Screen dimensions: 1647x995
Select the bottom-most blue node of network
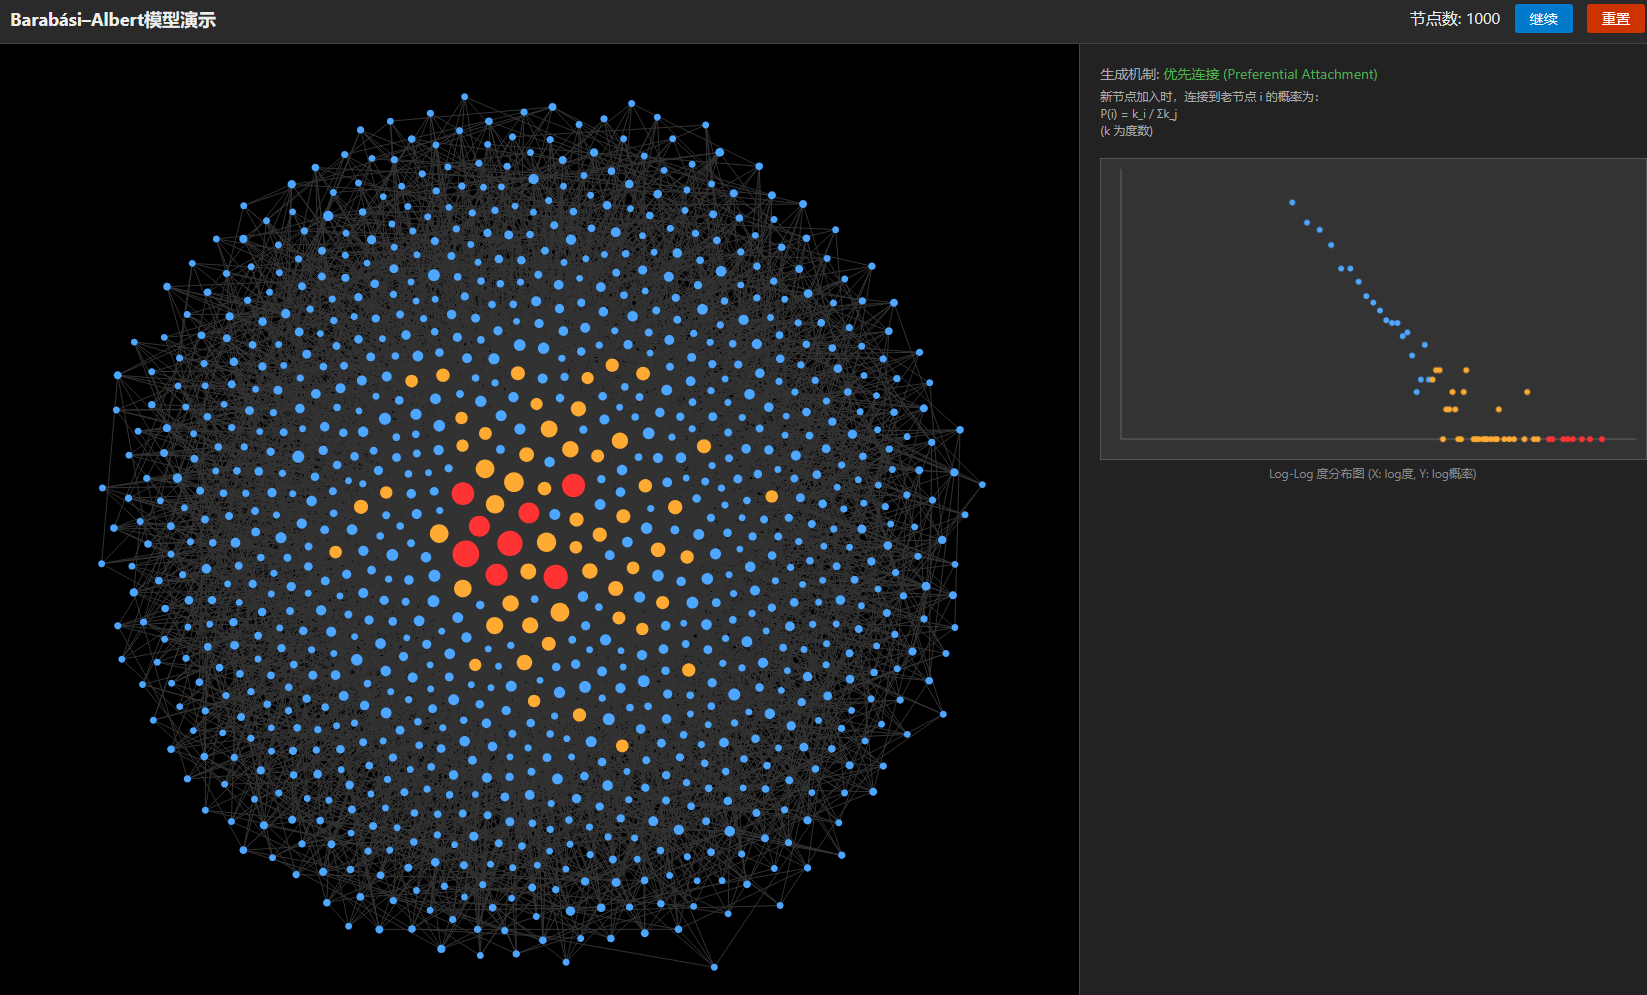[x=714, y=967]
